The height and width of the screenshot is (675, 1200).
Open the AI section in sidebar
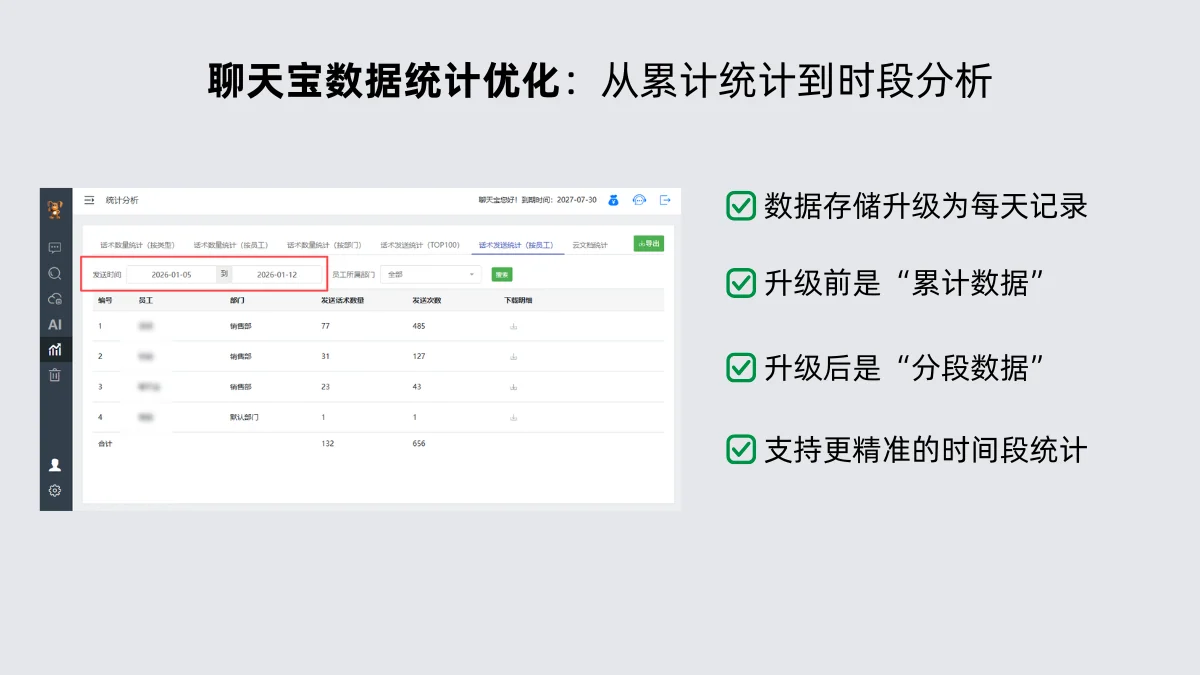55,325
